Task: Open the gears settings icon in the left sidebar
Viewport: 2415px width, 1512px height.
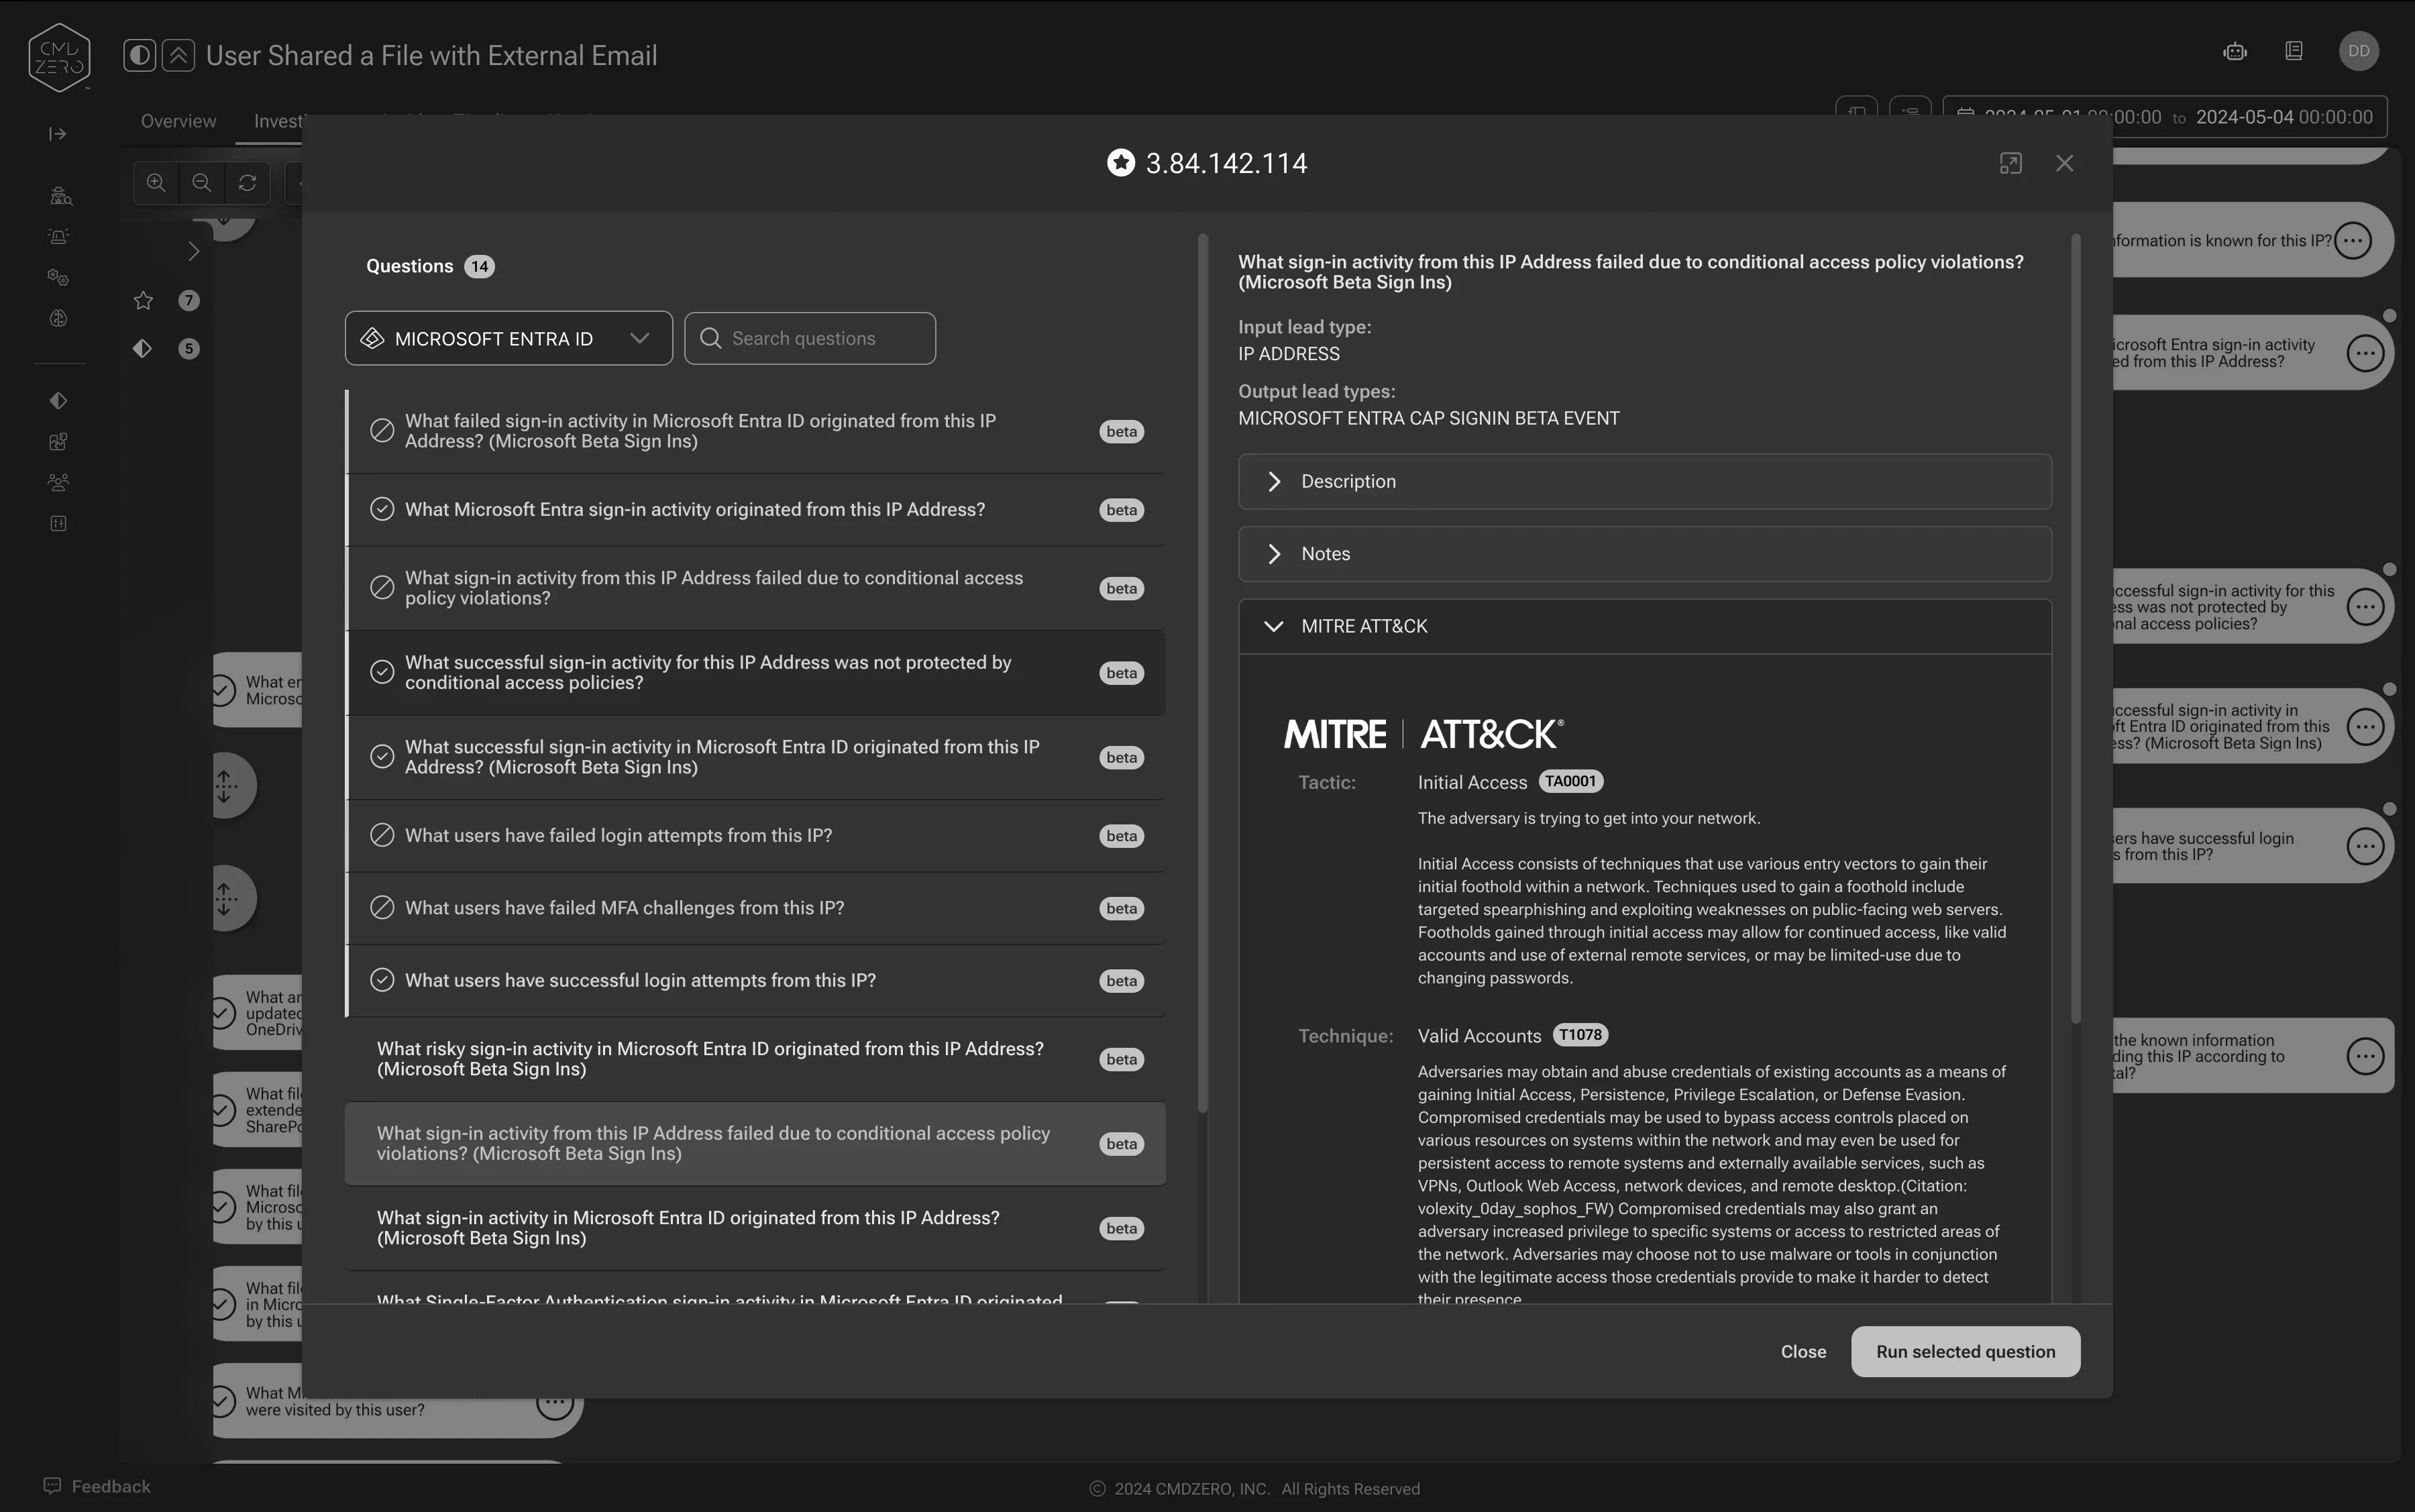Action: [x=58, y=278]
